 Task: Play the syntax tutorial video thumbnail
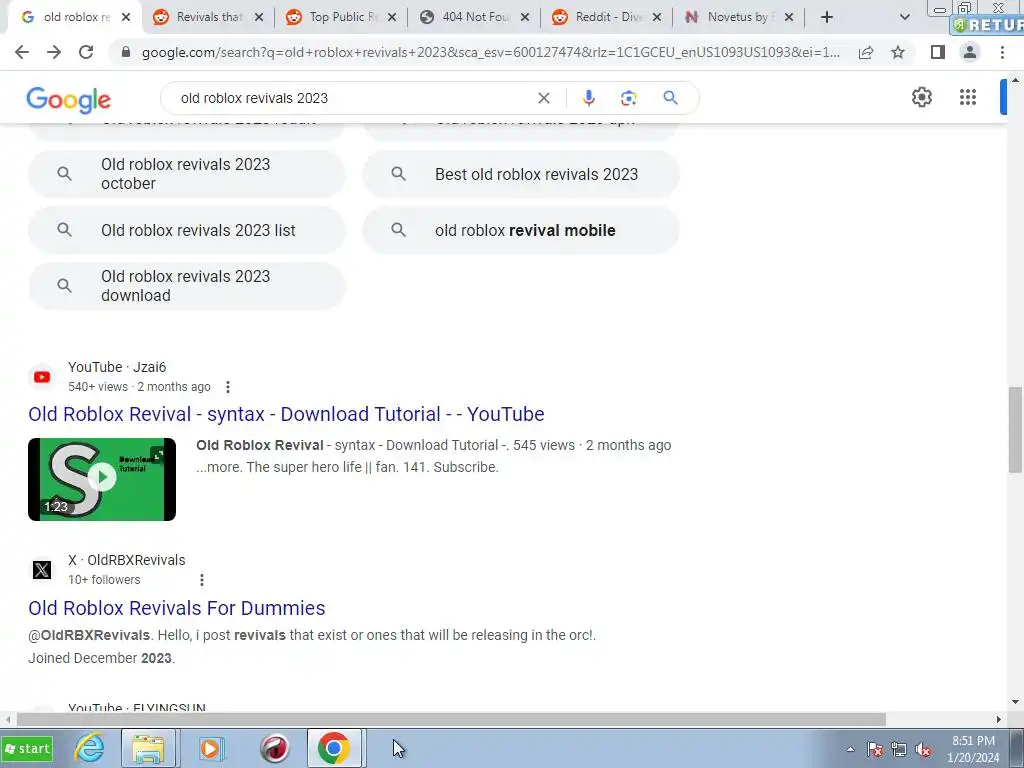pos(102,479)
